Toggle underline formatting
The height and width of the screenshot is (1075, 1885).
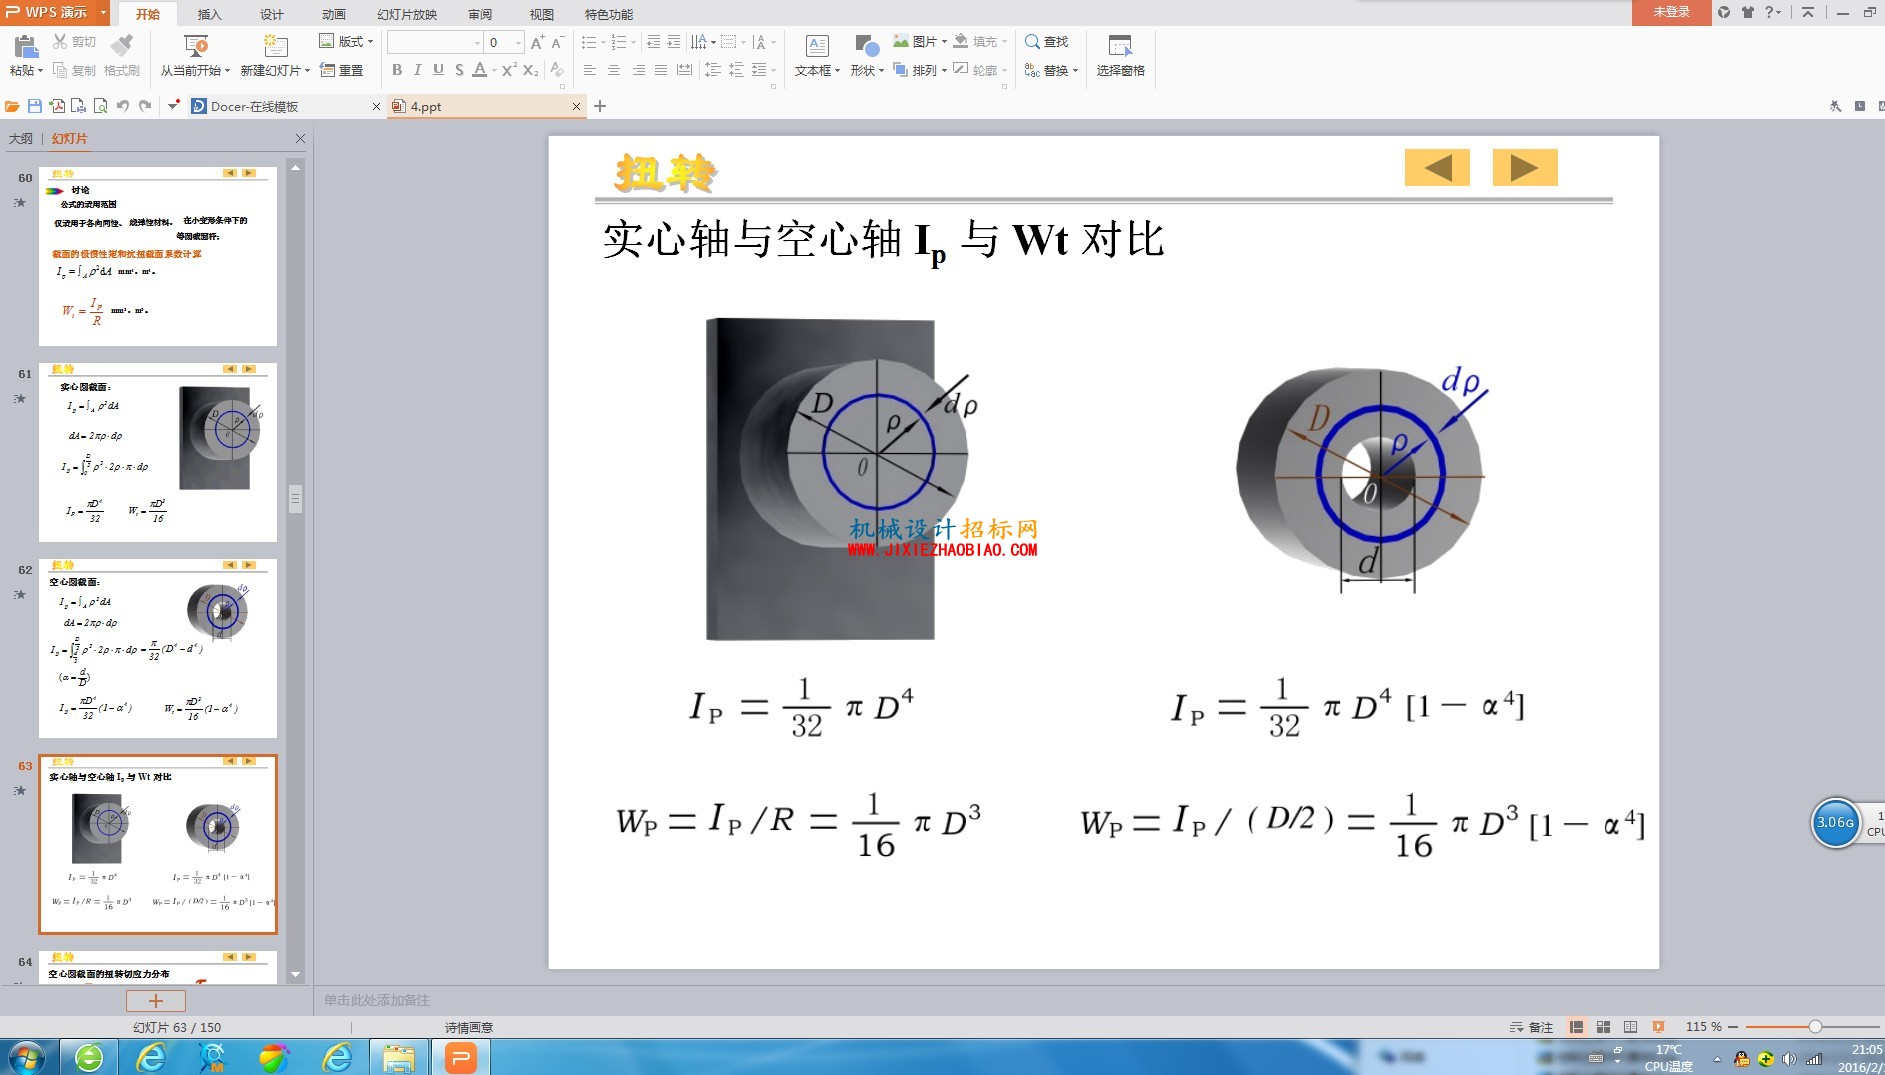438,70
